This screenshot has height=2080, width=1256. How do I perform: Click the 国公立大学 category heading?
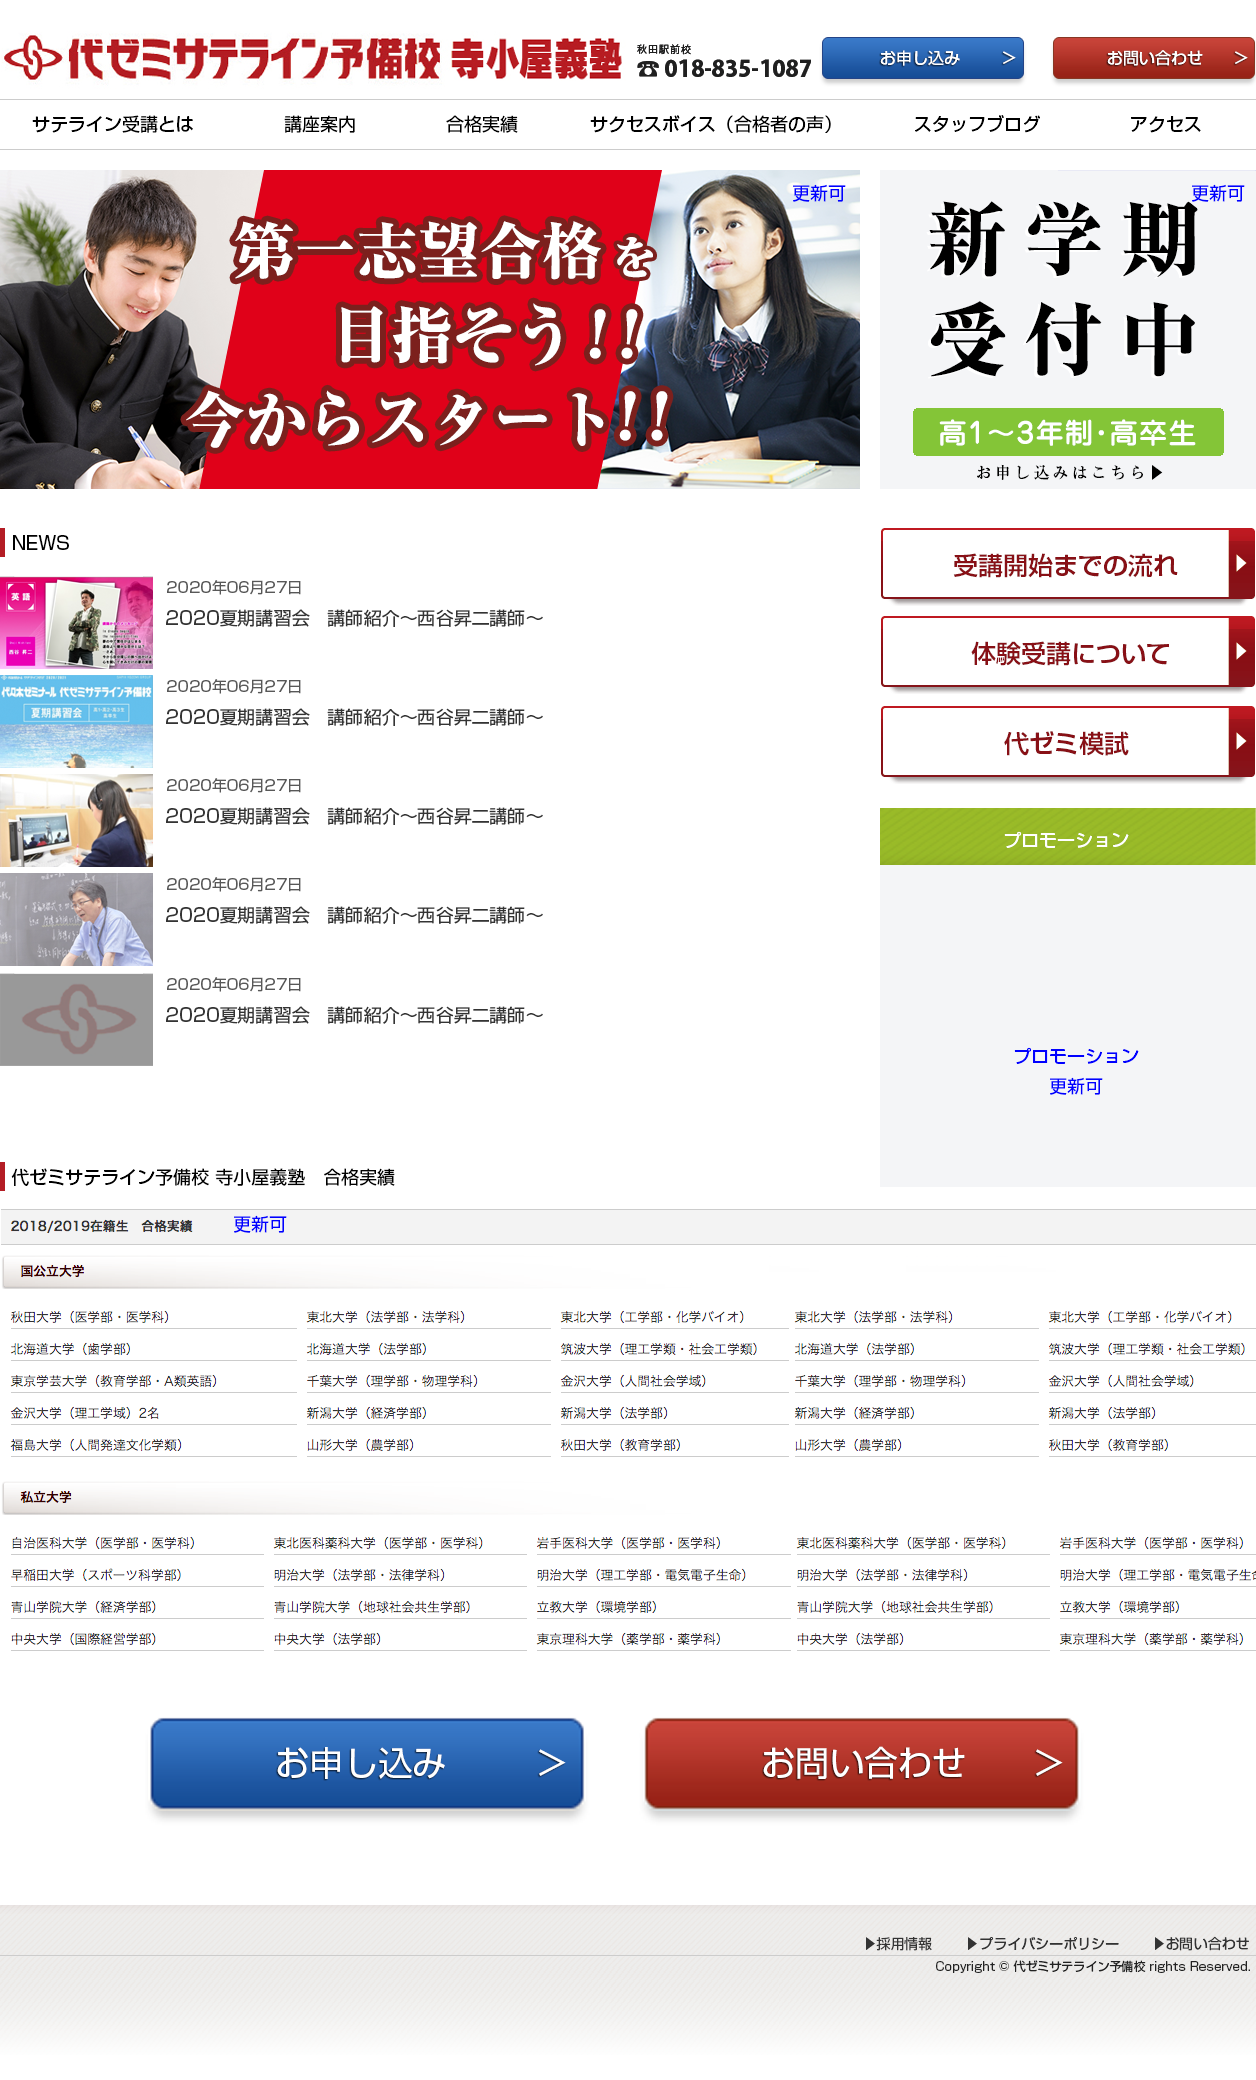coord(52,1271)
